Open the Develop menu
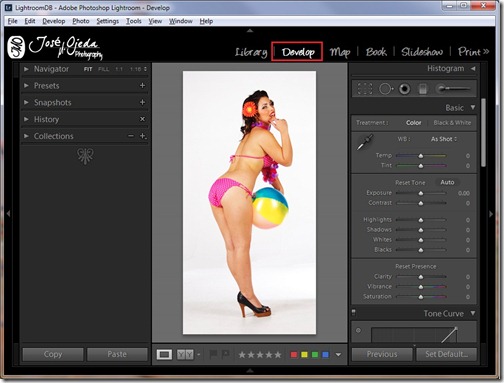The image size is (504, 383). (x=54, y=21)
